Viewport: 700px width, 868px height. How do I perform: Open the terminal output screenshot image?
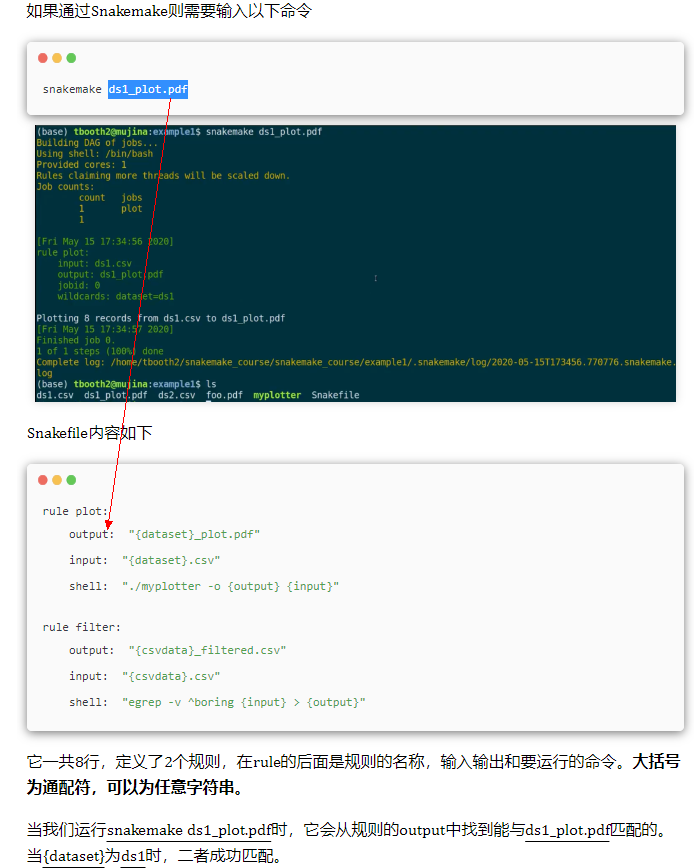[x=355, y=264]
